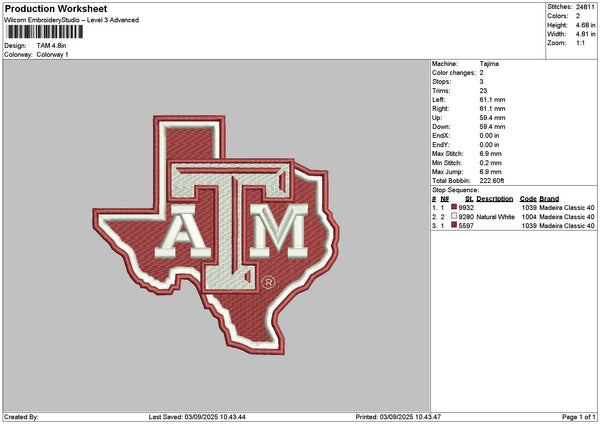600x424 pixels.
Task: Click the 'Stops:' label
Action: pyautogui.click(x=442, y=82)
